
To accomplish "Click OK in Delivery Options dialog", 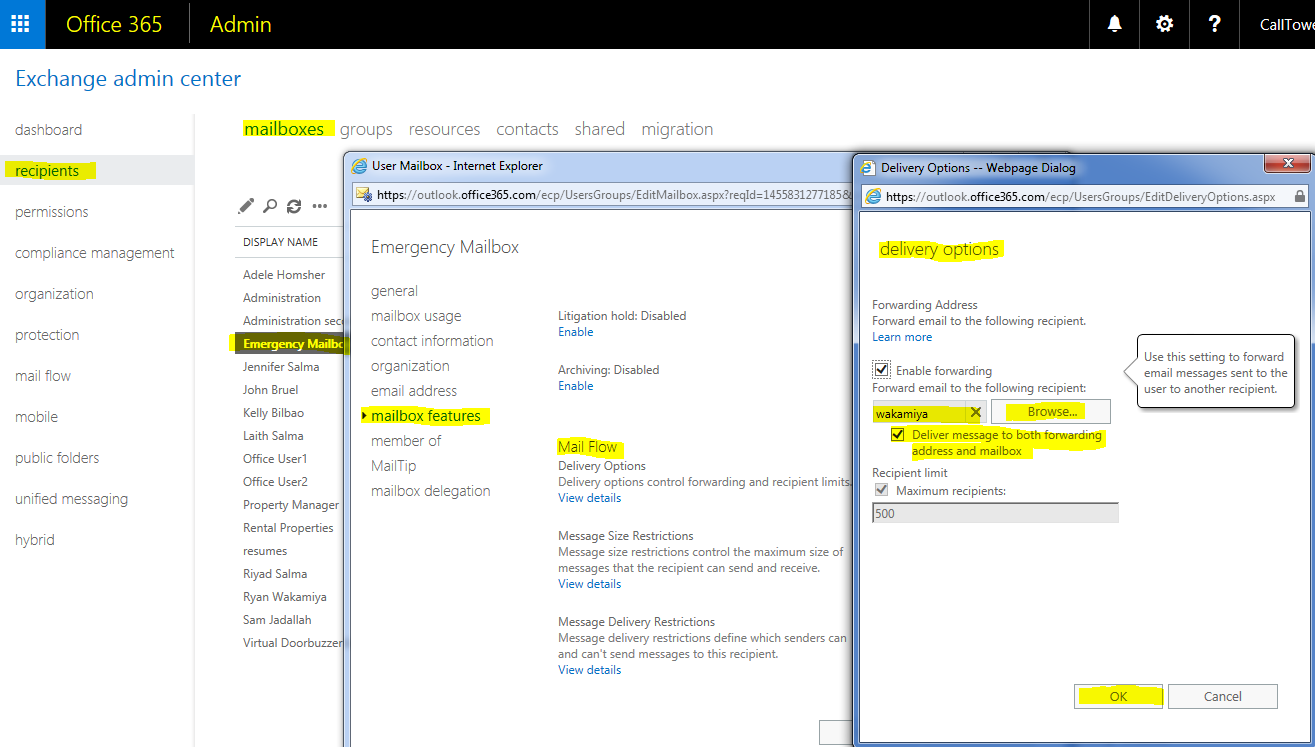I will tap(1118, 696).
